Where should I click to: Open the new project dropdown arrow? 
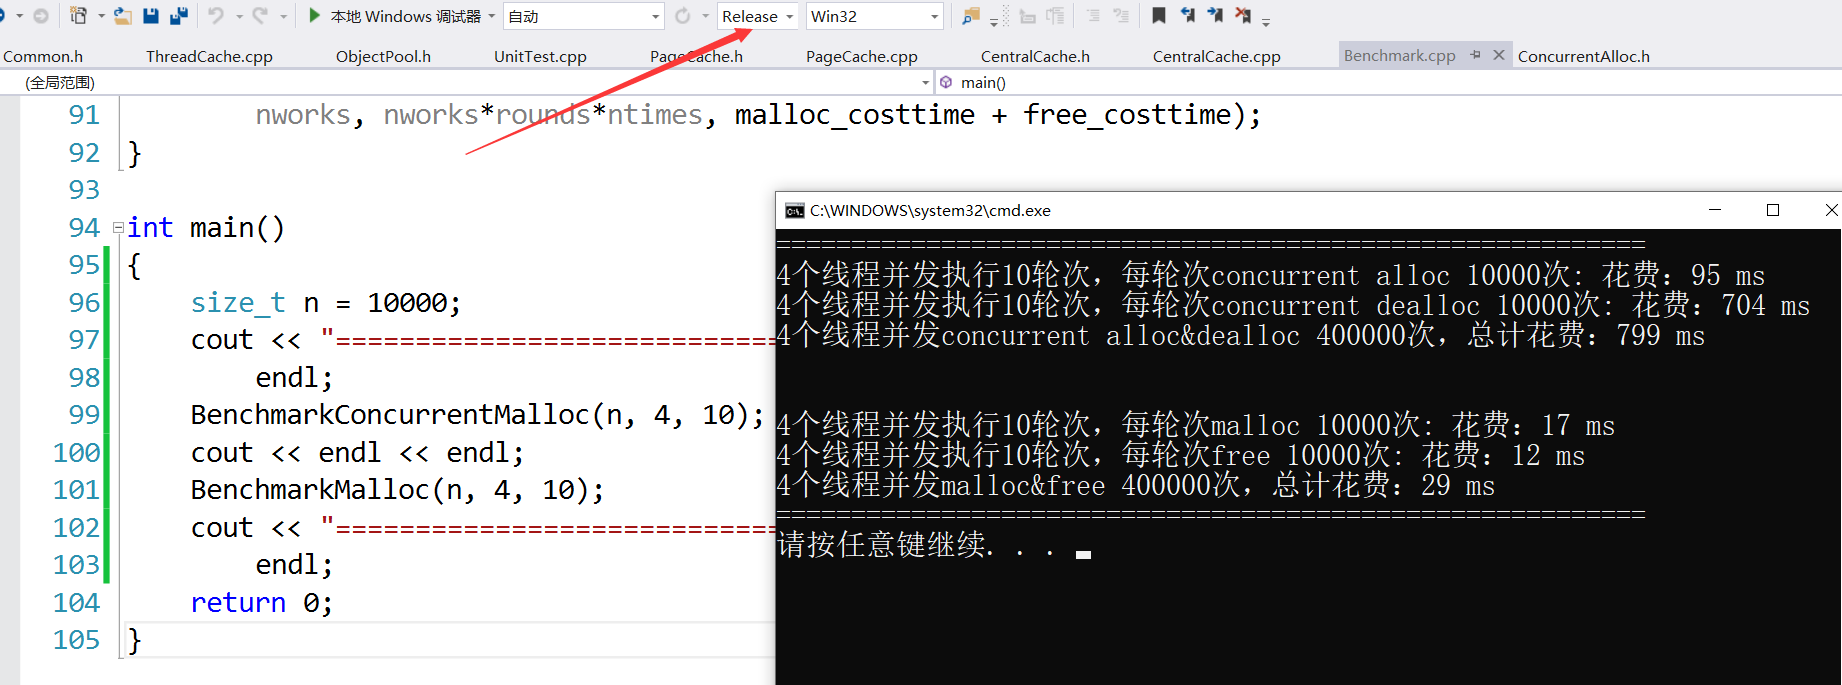tap(101, 16)
